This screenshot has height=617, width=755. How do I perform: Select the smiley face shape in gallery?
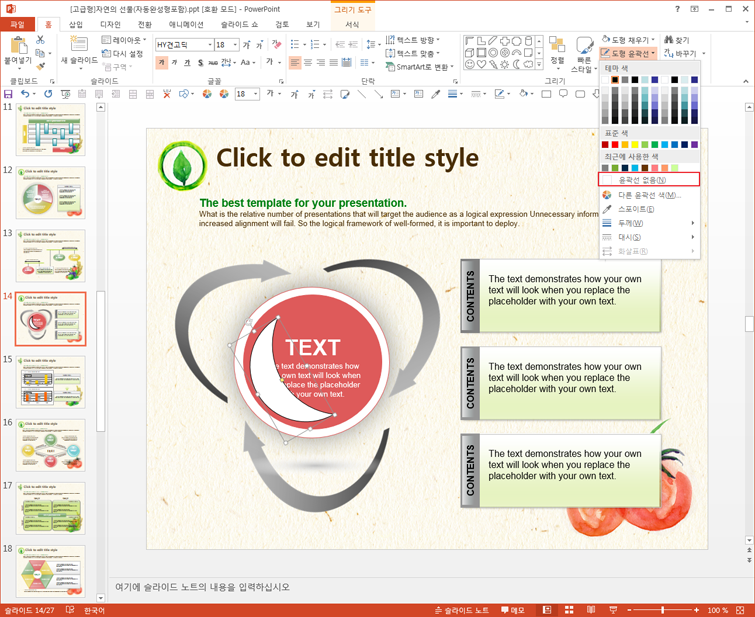click(x=469, y=64)
